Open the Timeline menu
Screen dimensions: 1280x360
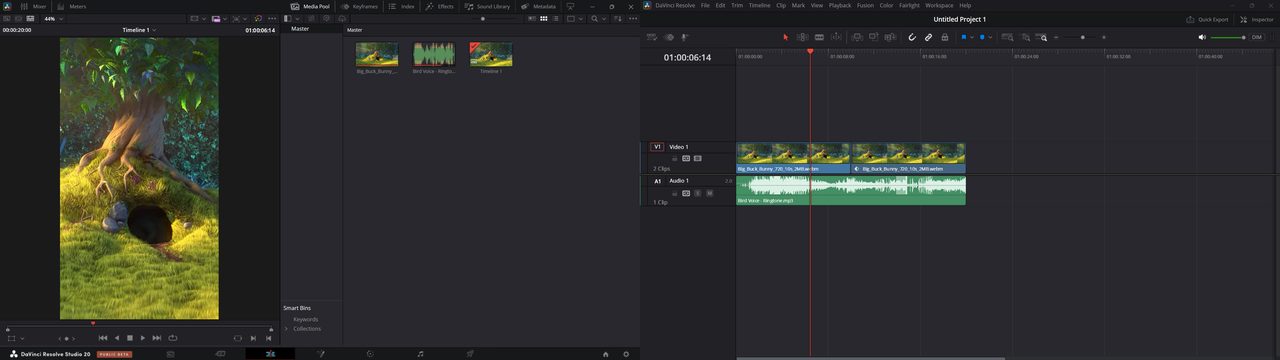(760, 6)
